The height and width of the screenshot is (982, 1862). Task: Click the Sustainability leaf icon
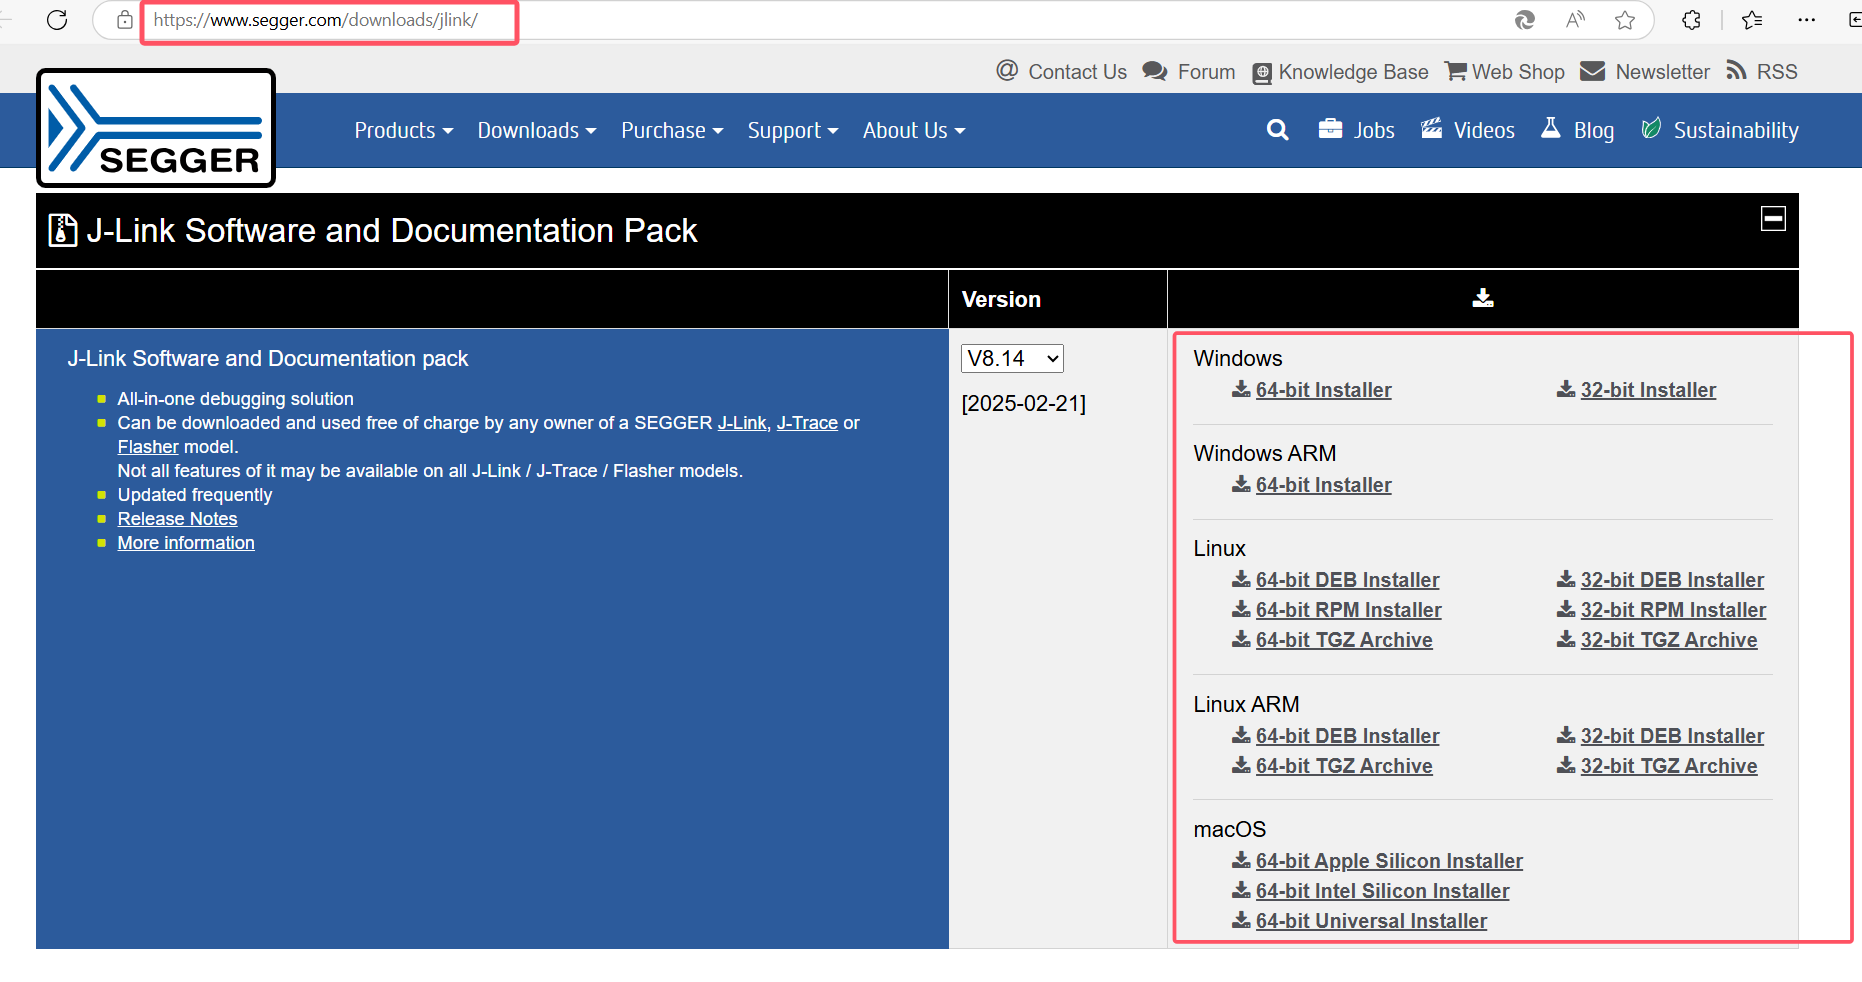1651,128
